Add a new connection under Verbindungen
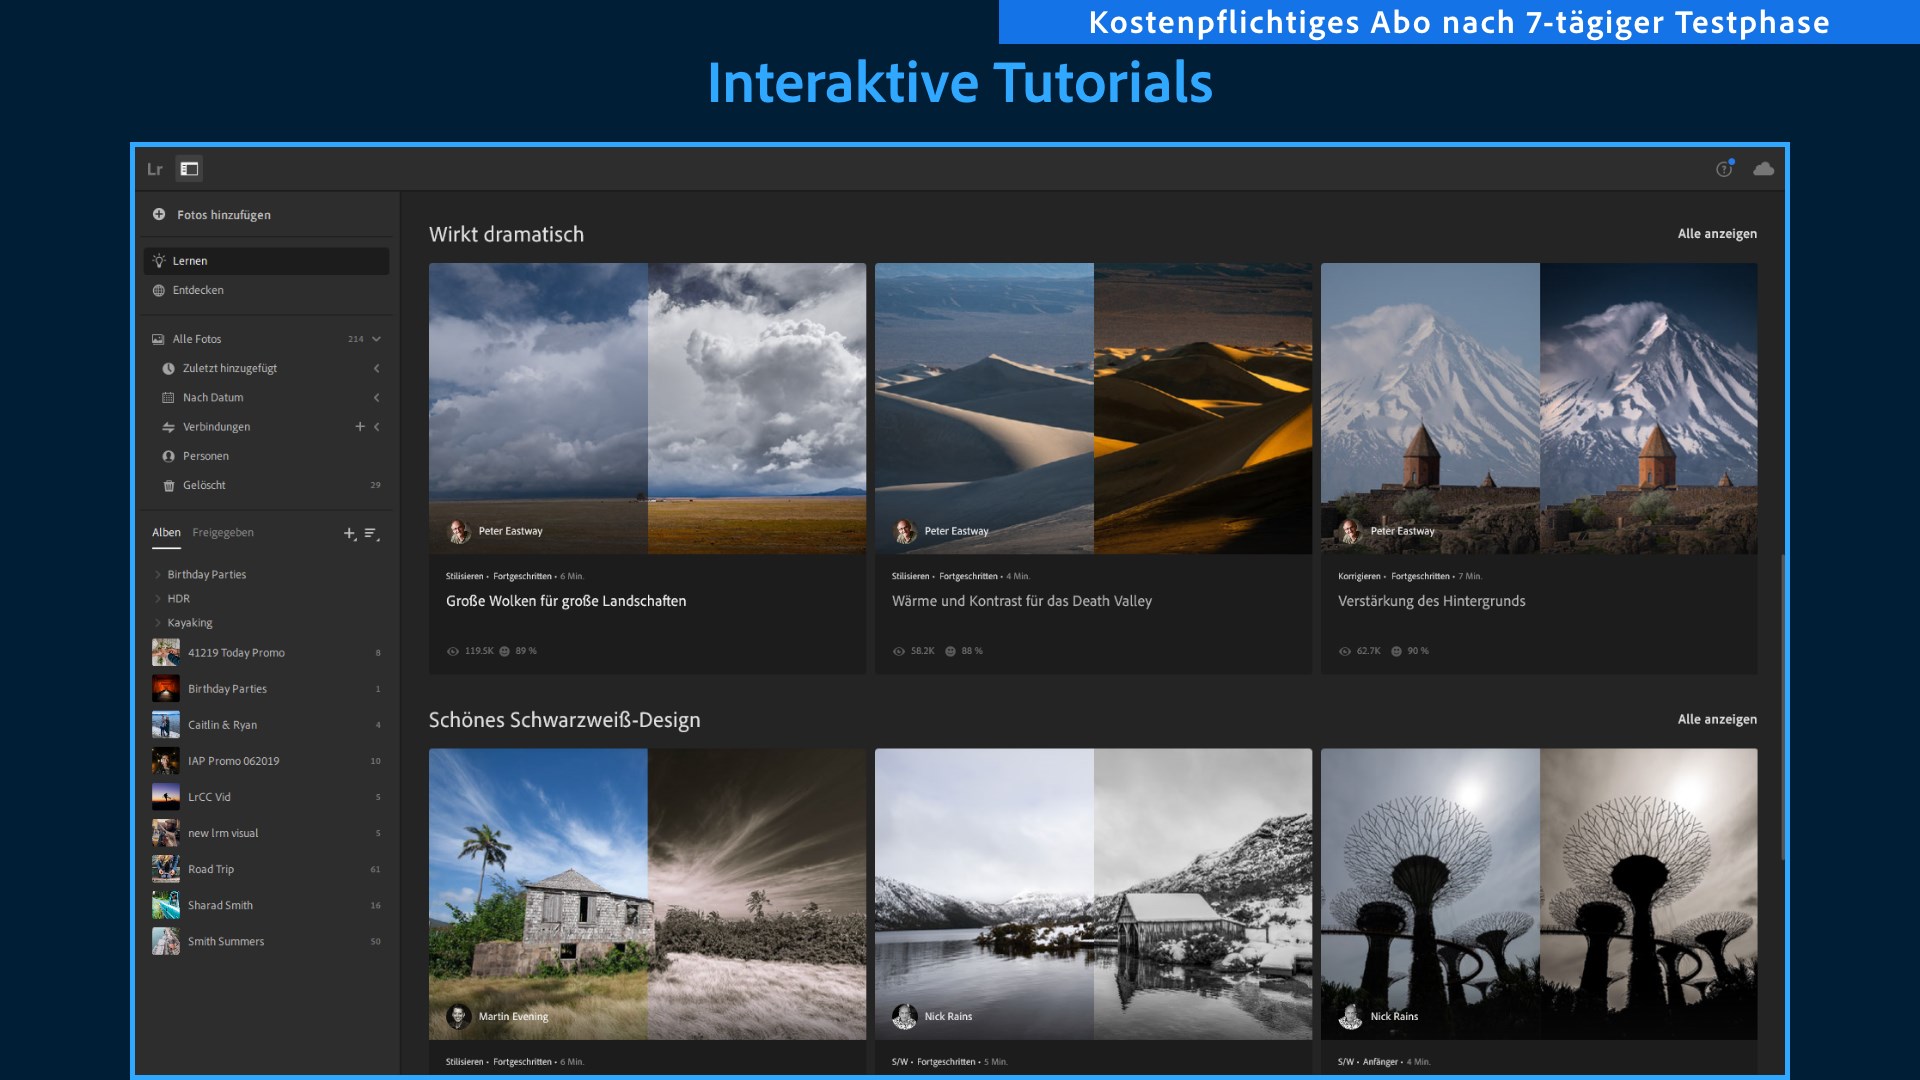 click(360, 427)
